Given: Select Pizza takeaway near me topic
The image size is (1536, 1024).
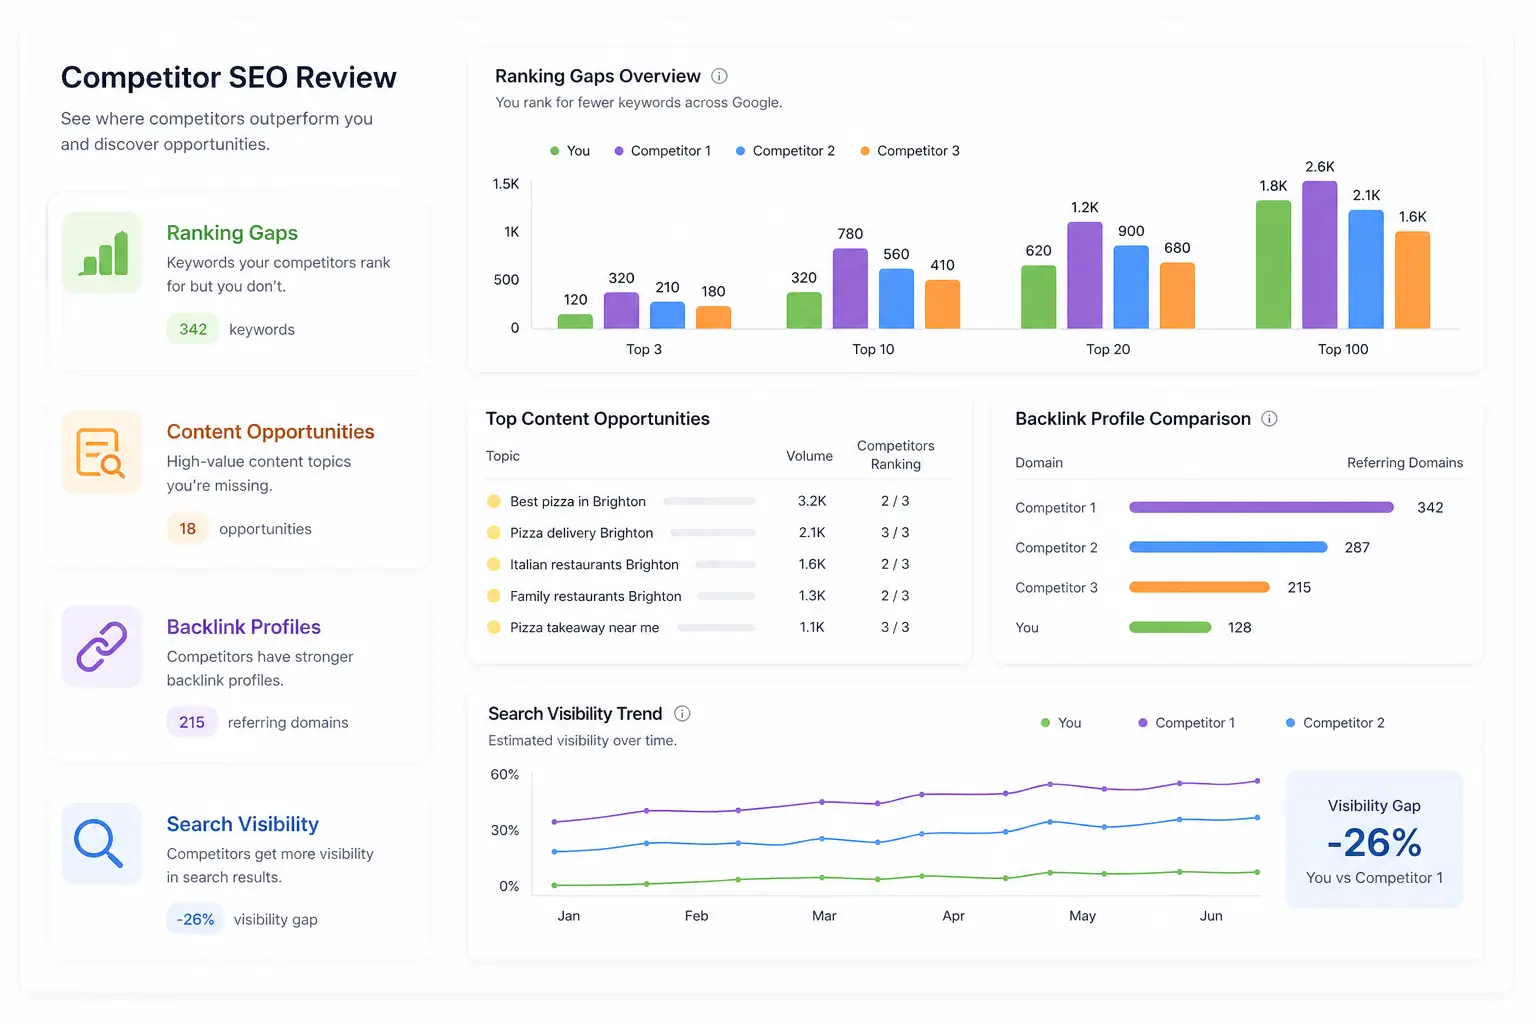Looking at the screenshot, I should [x=584, y=628].
